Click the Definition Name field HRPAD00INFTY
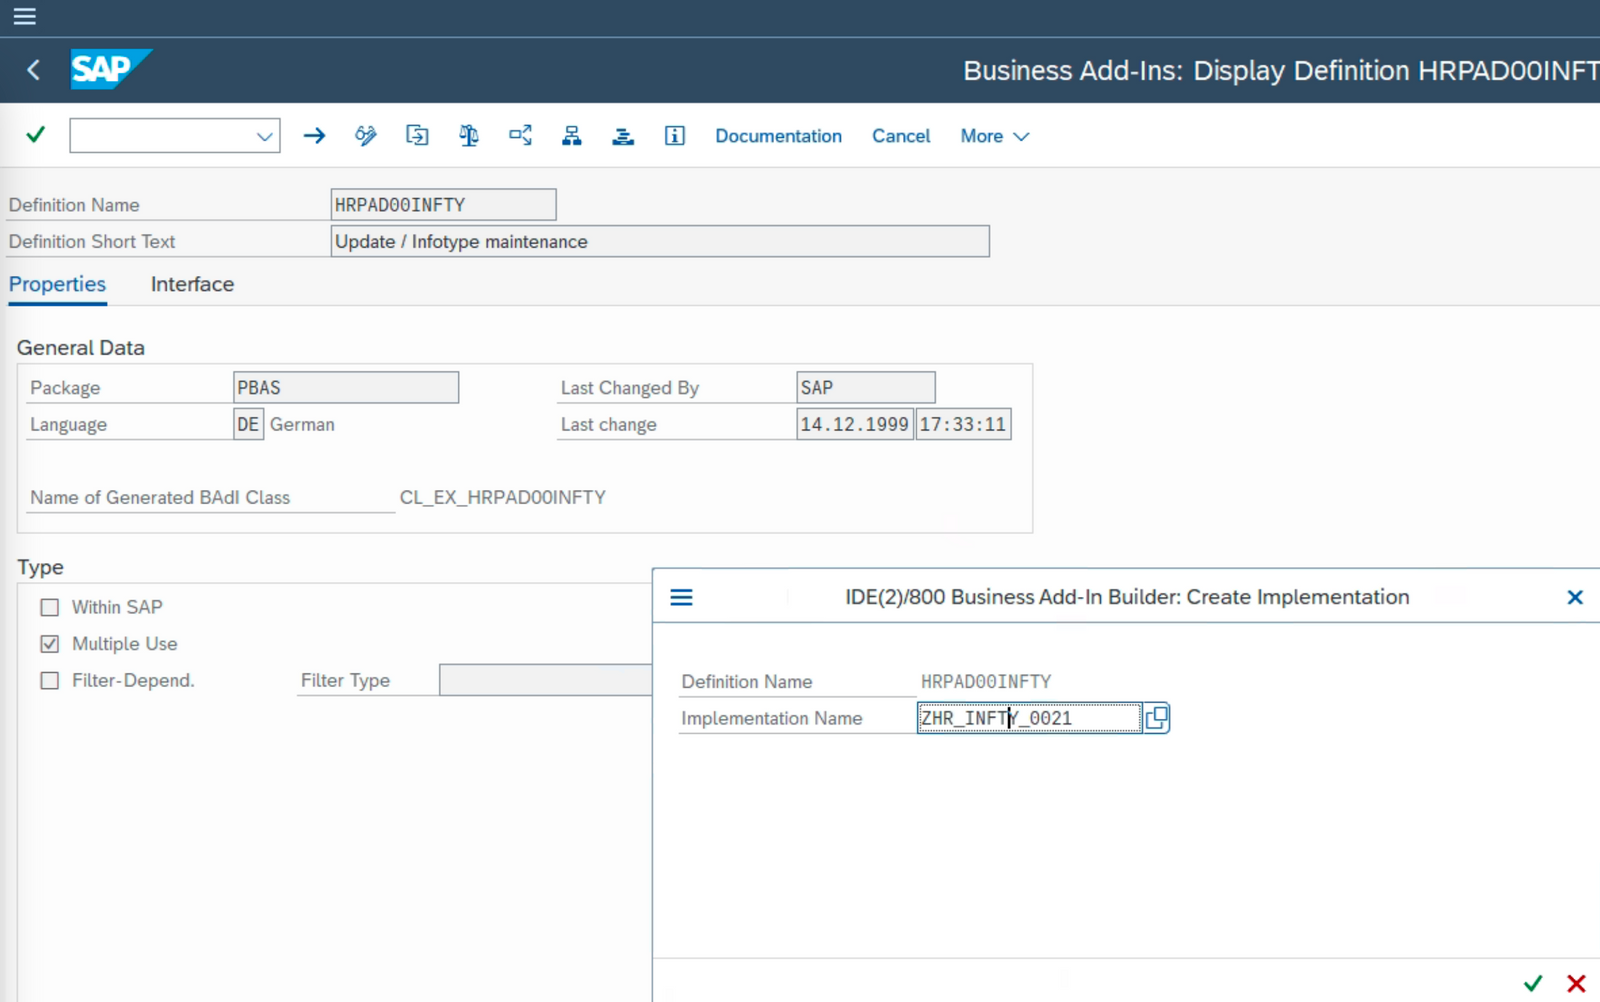This screenshot has width=1600, height=1002. (443, 205)
